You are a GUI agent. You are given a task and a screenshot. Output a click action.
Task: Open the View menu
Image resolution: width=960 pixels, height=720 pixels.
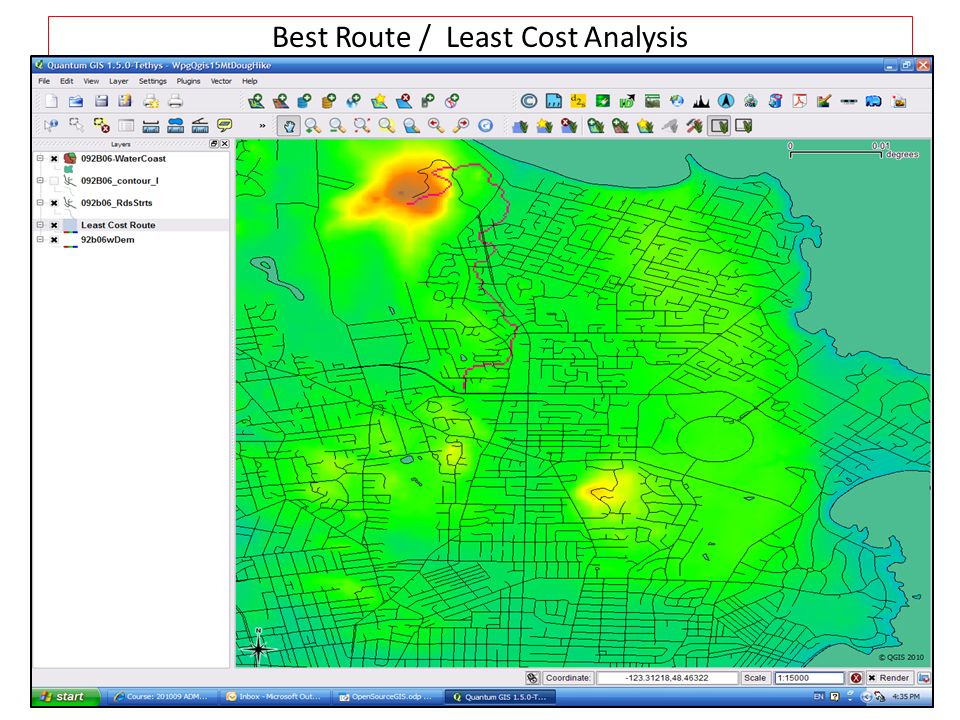[x=91, y=81]
